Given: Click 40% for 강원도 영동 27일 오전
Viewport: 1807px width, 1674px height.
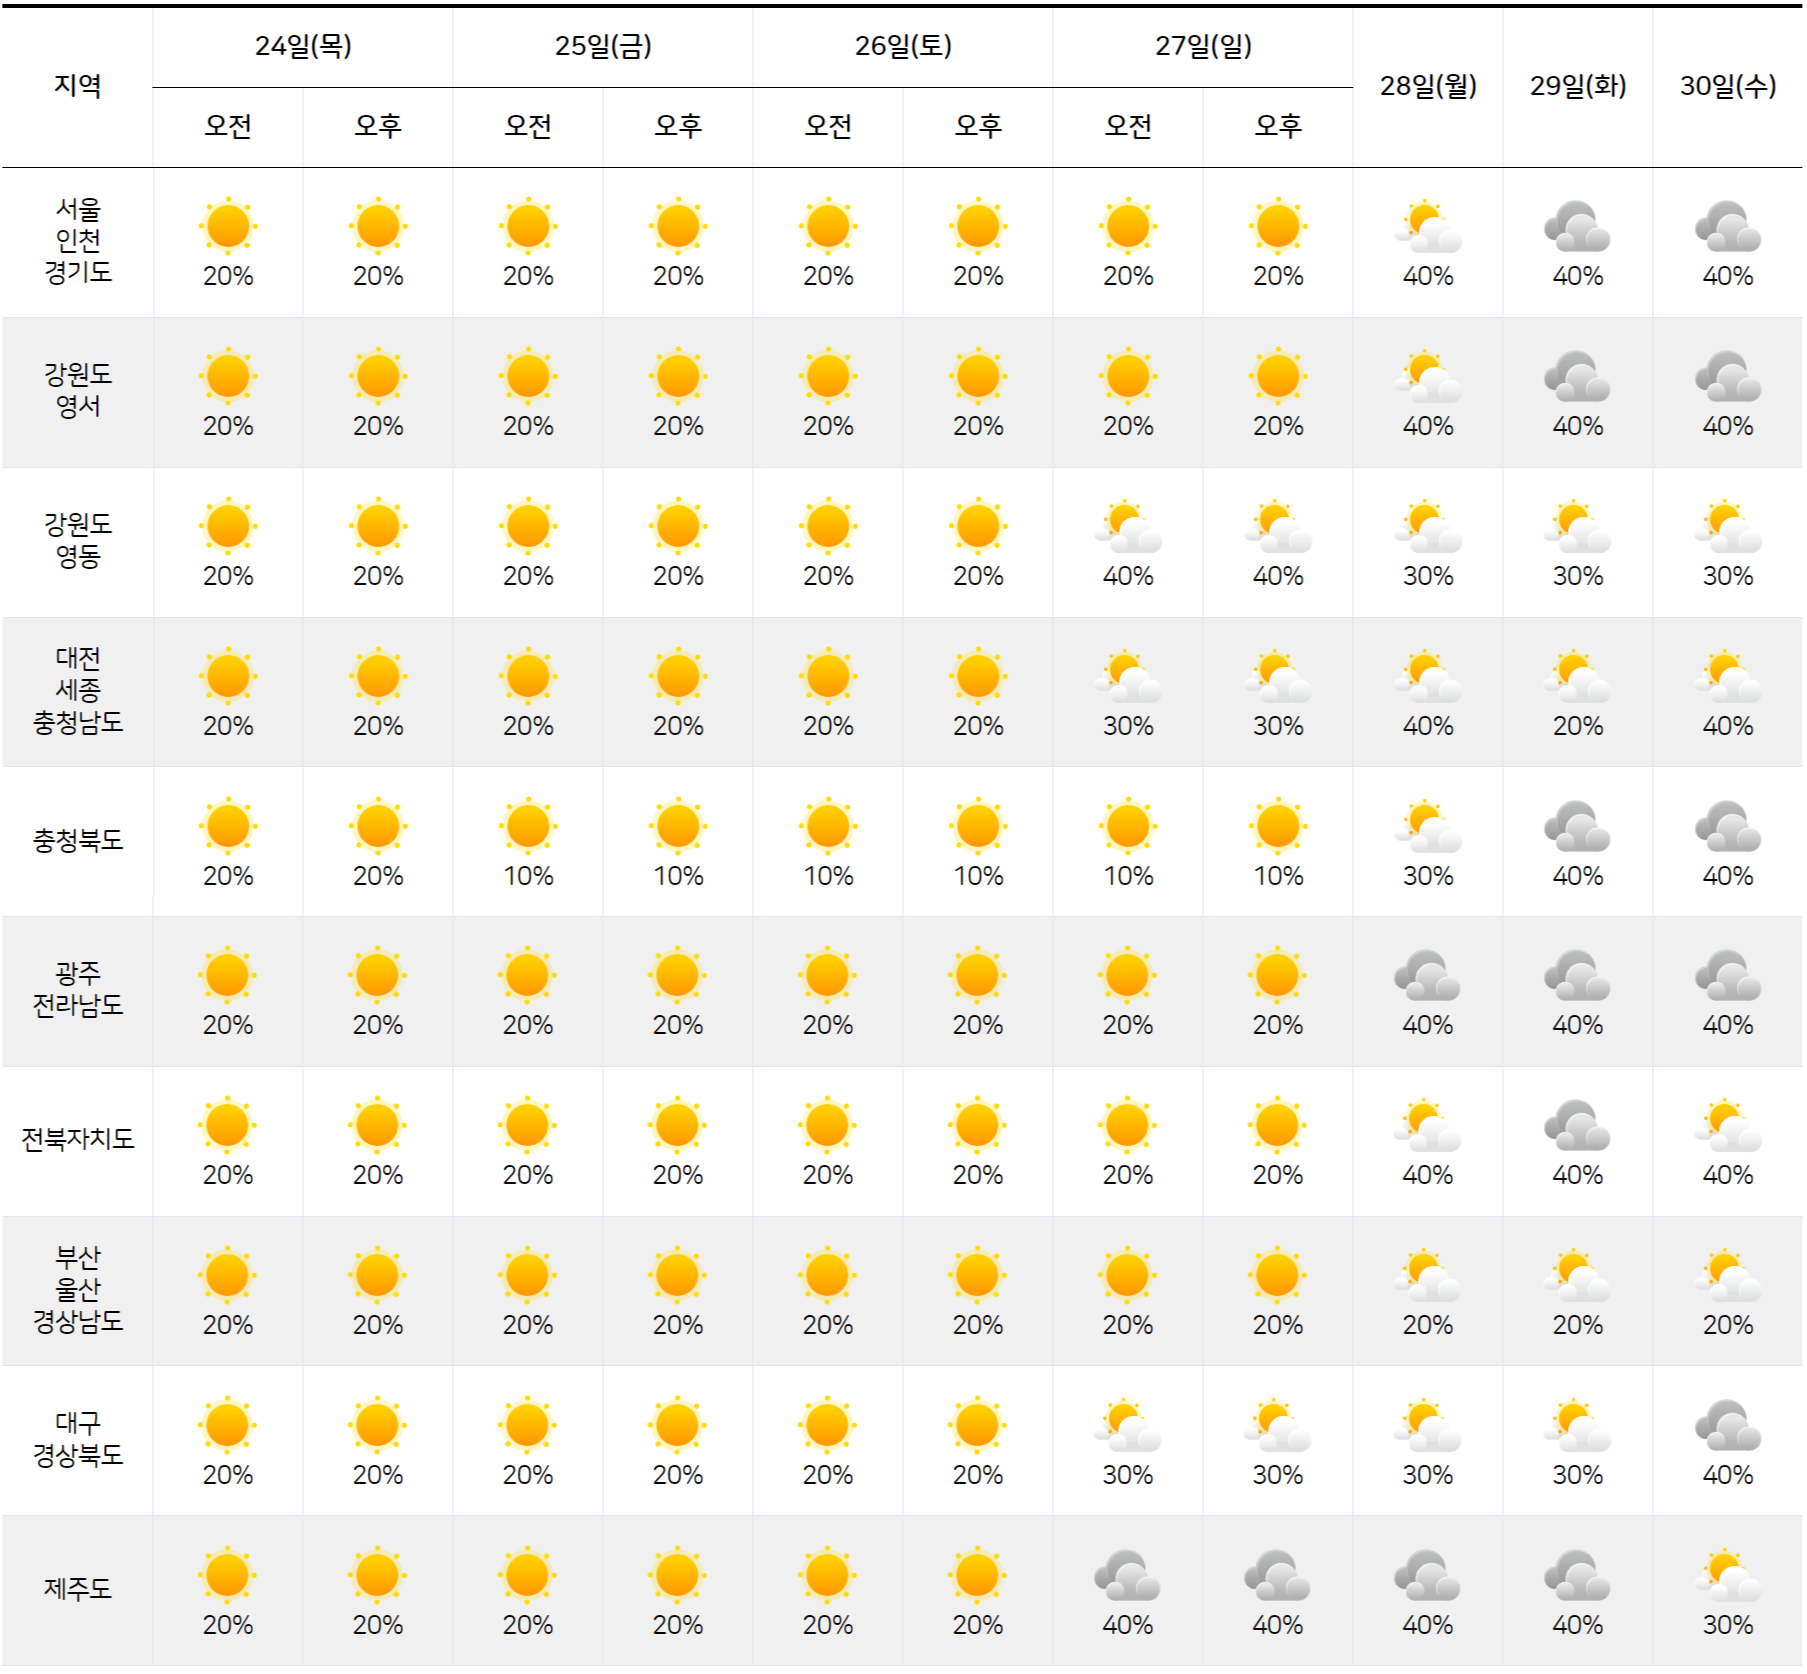Looking at the screenshot, I should (1128, 576).
